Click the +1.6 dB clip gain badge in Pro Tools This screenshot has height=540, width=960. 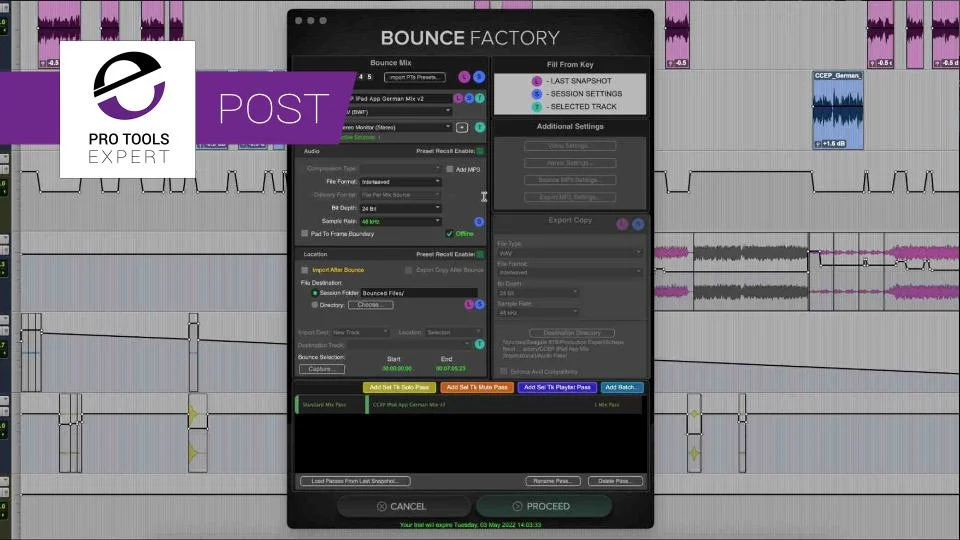click(831, 144)
